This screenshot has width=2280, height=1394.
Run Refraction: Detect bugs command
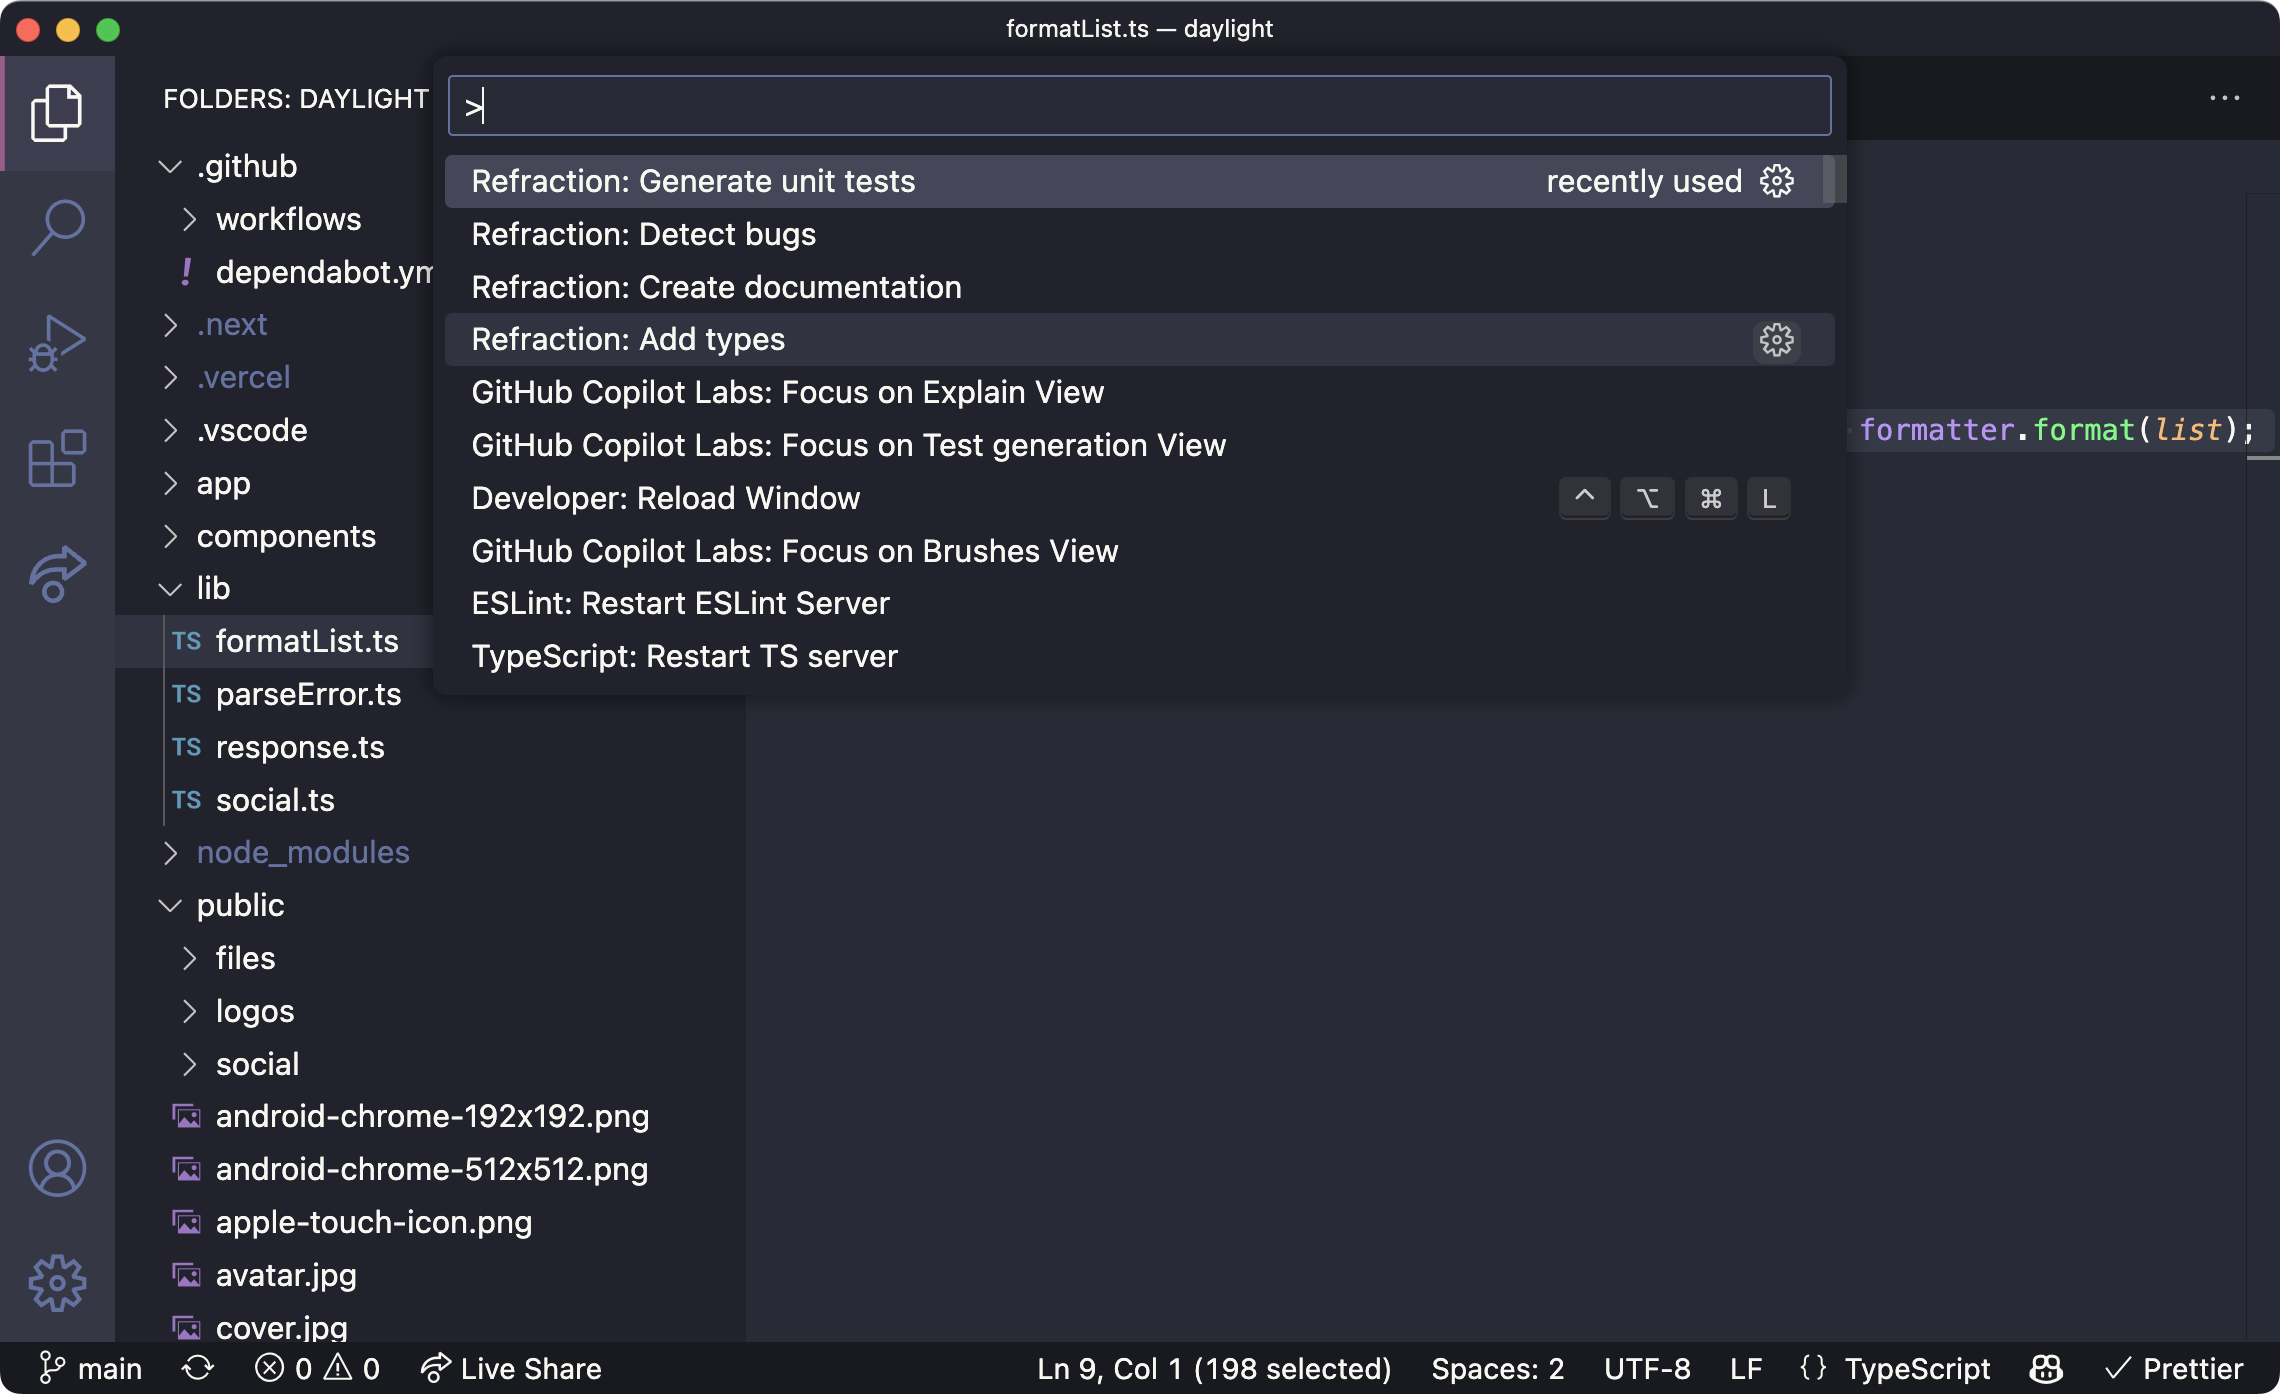coord(1139,234)
